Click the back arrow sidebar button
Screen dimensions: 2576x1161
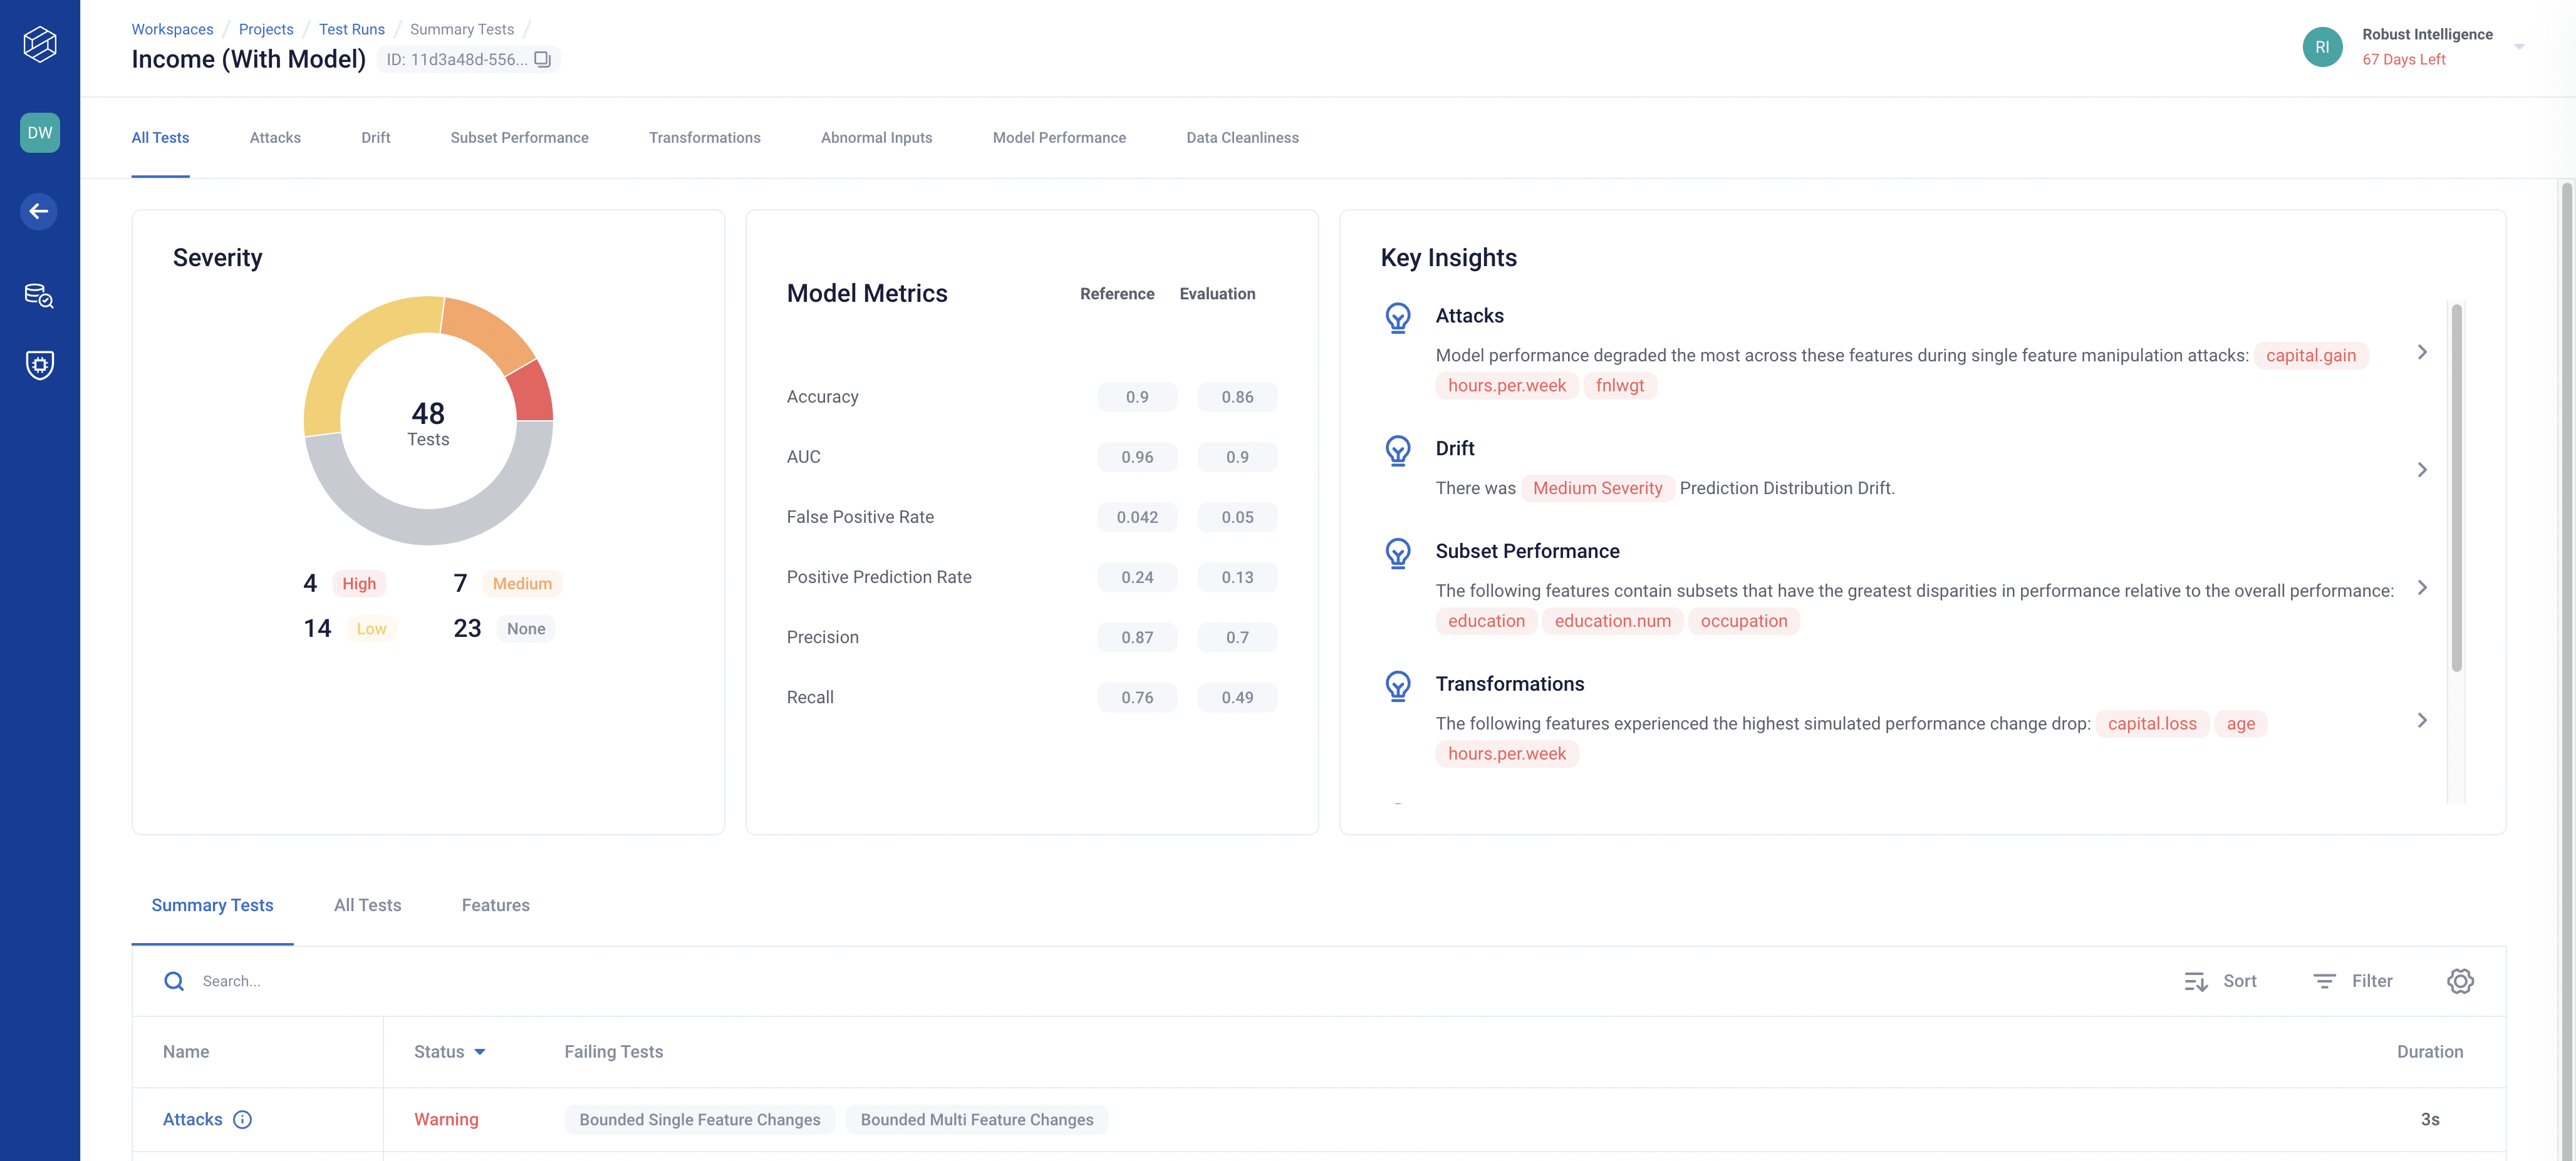tap(39, 211)
